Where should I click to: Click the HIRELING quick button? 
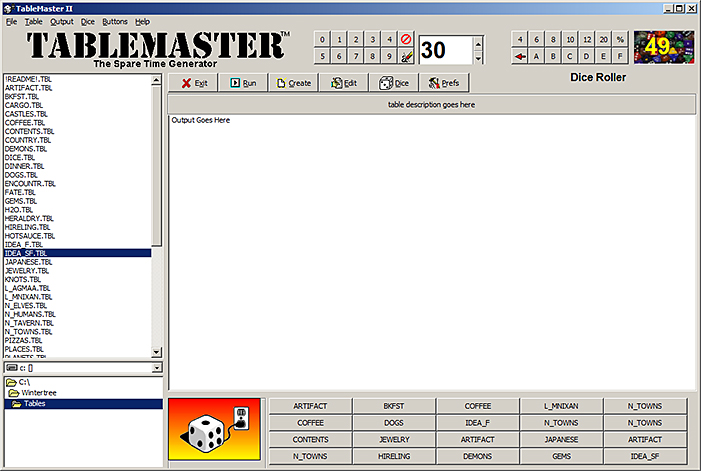[393, 456]
